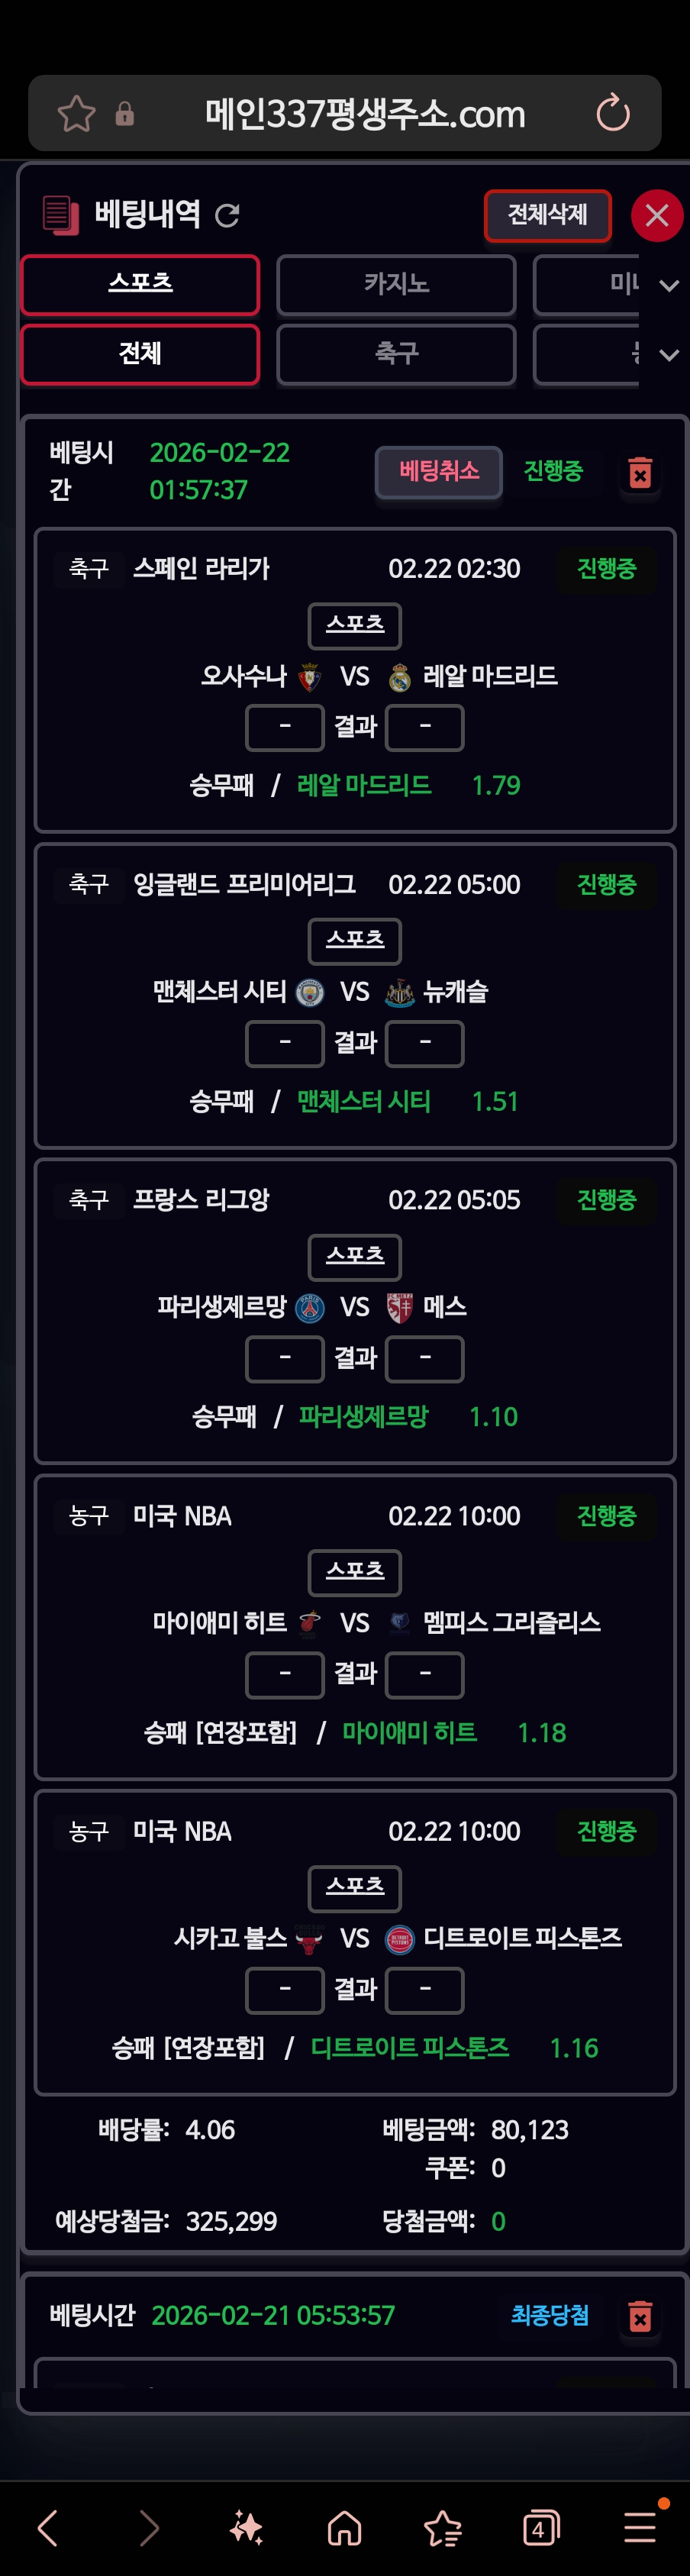Cancel the bet with 베팅취소
Image resolution: width=690 pixels, height=2576 pixels.
(438, 471)
